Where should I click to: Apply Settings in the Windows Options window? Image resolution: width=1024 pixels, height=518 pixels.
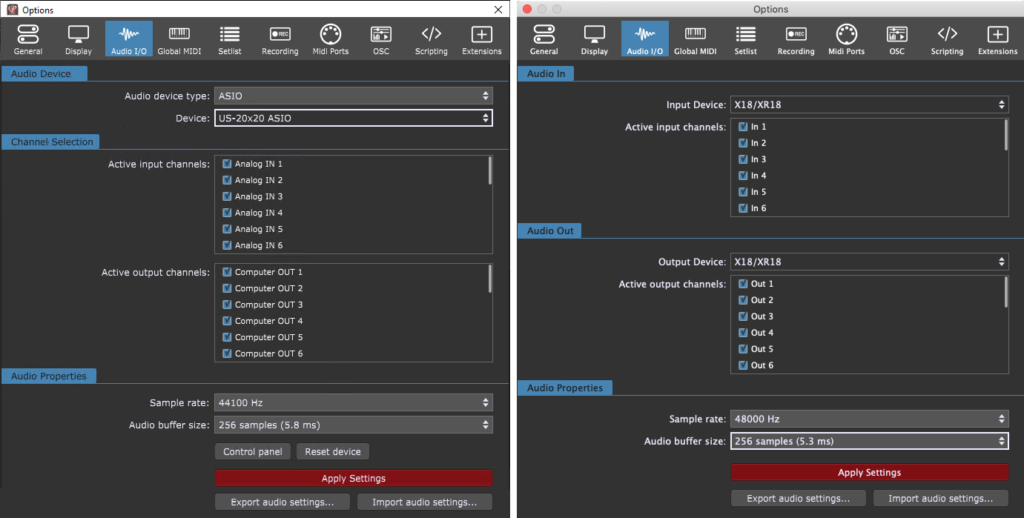coord(353,478)
